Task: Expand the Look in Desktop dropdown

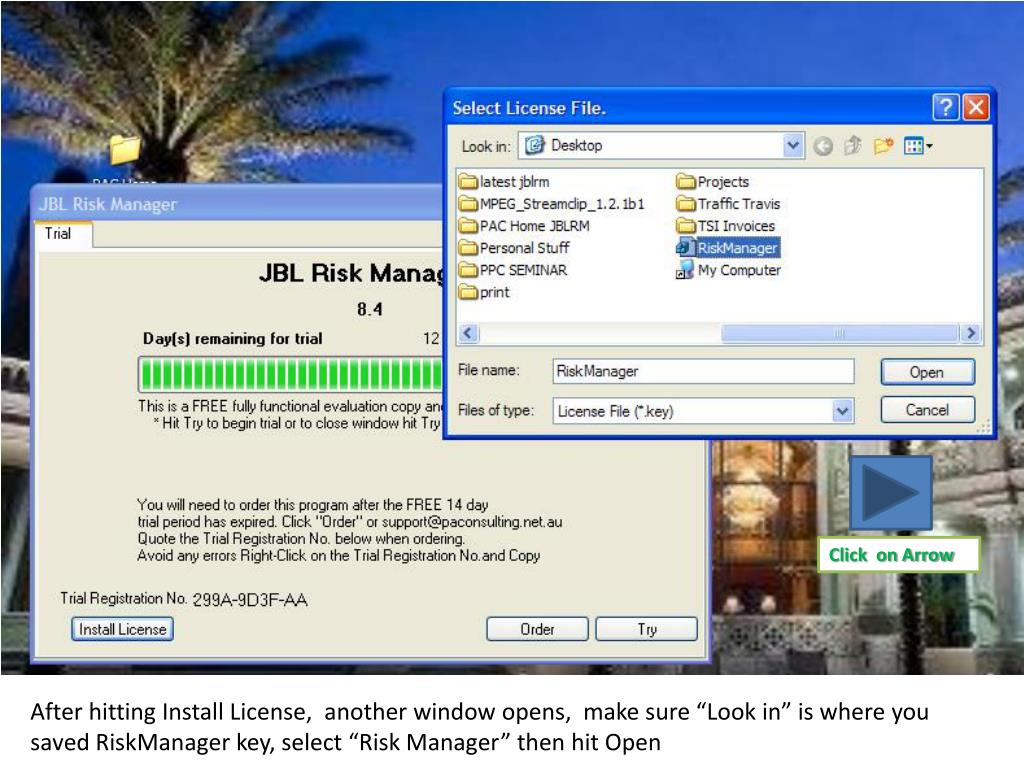Action: 793,146
